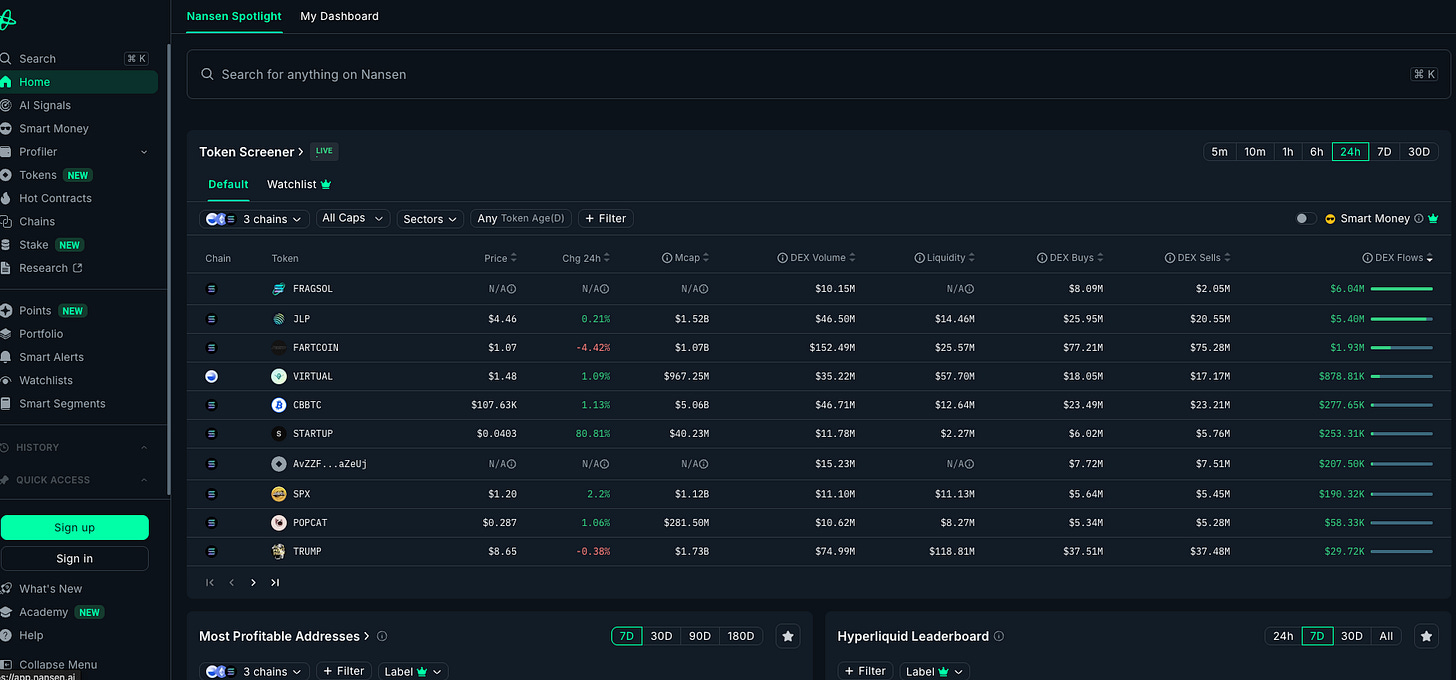The width and height of the screenshot is (1456, 680).
Task: Click the VIRTUAL token icon
Action: pos(279,377)
